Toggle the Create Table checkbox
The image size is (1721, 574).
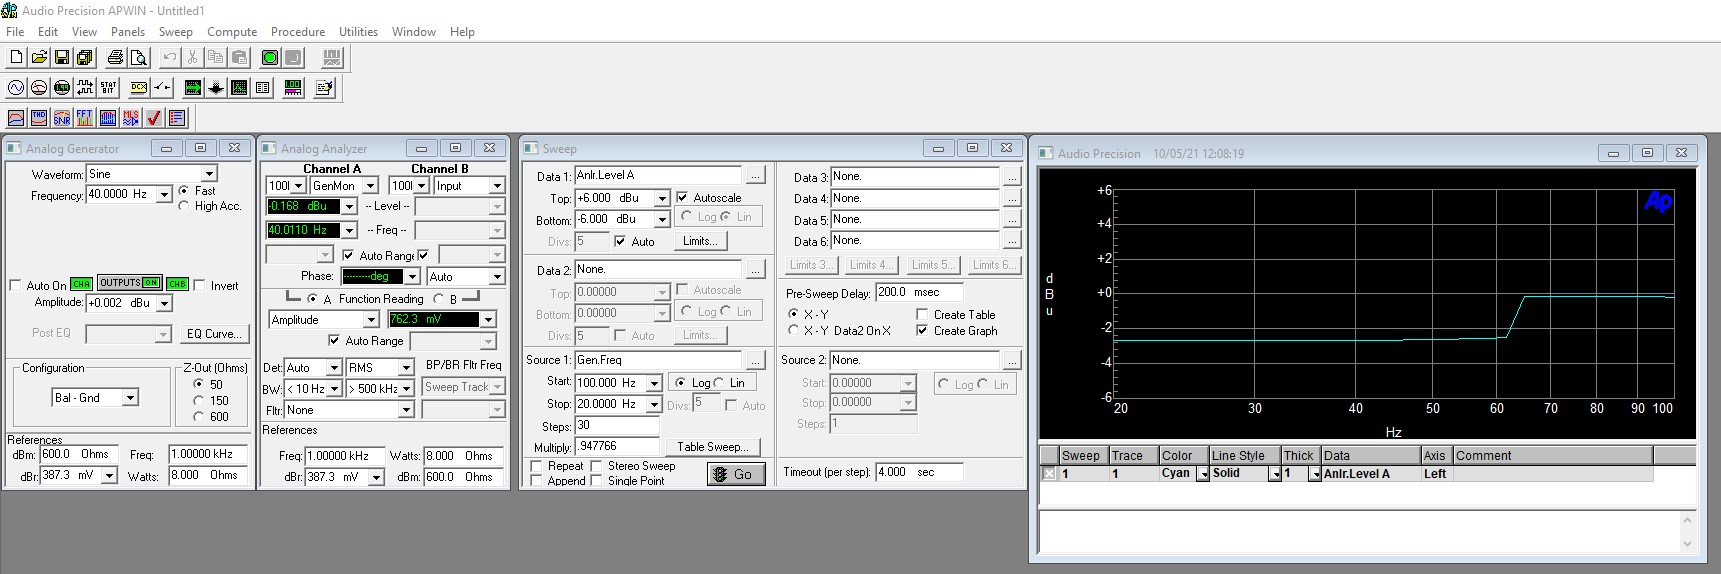(922, 314)
